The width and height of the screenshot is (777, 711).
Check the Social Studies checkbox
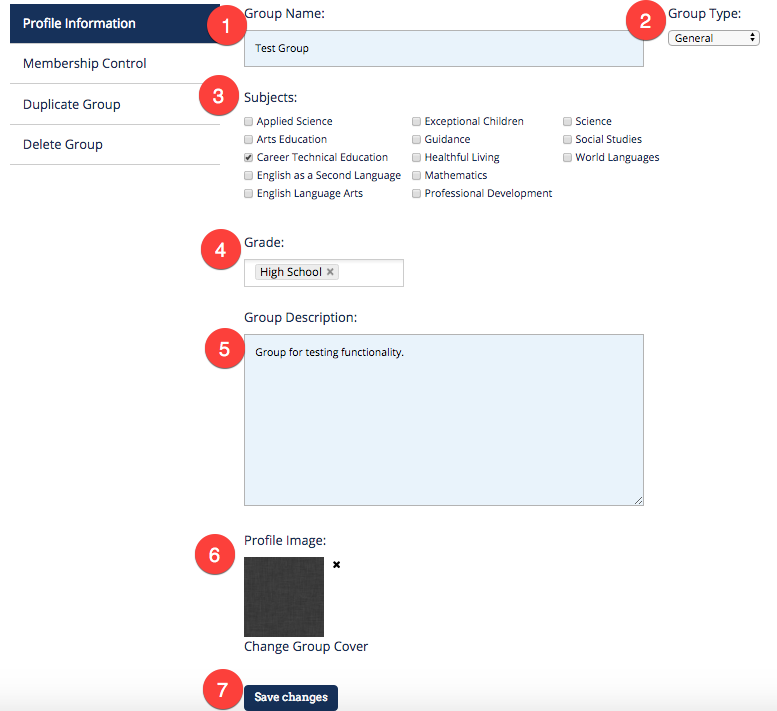[x=567, y=139]
